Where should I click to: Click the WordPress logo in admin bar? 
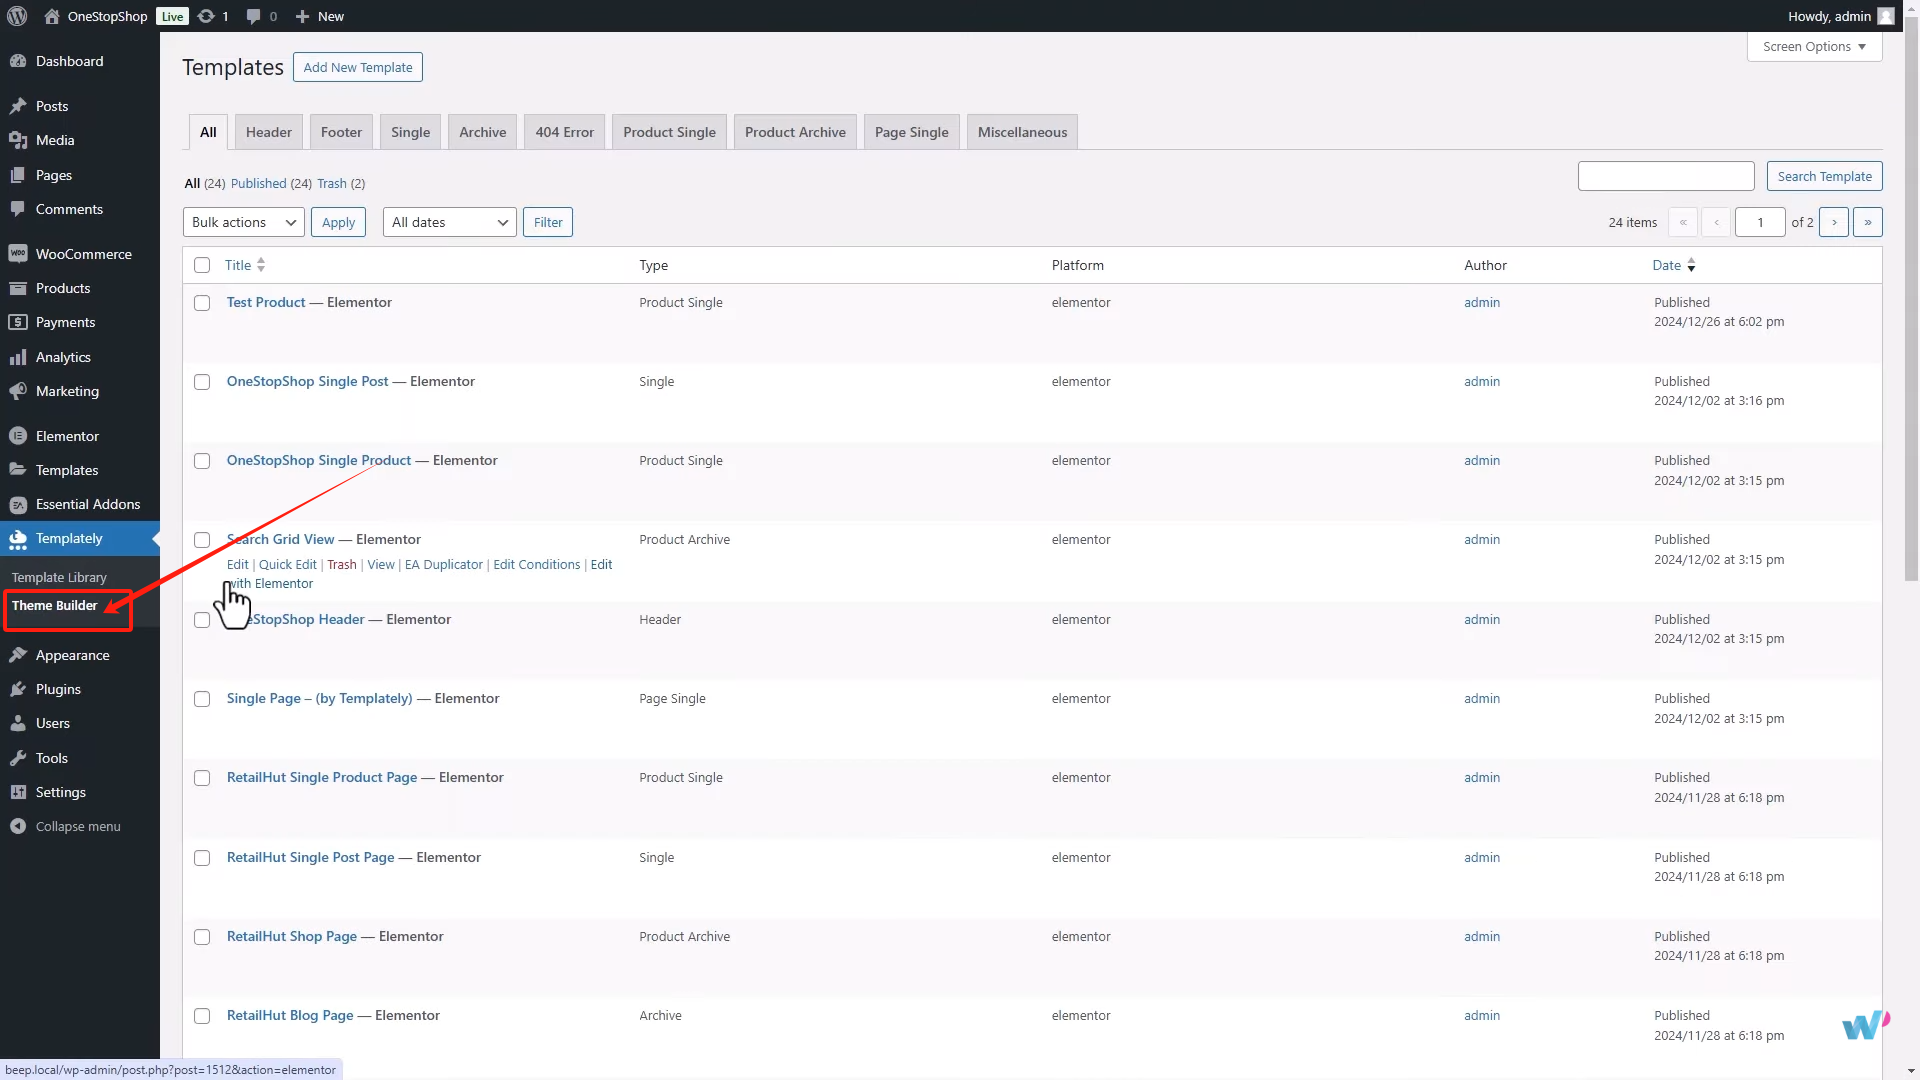(16, 16)
